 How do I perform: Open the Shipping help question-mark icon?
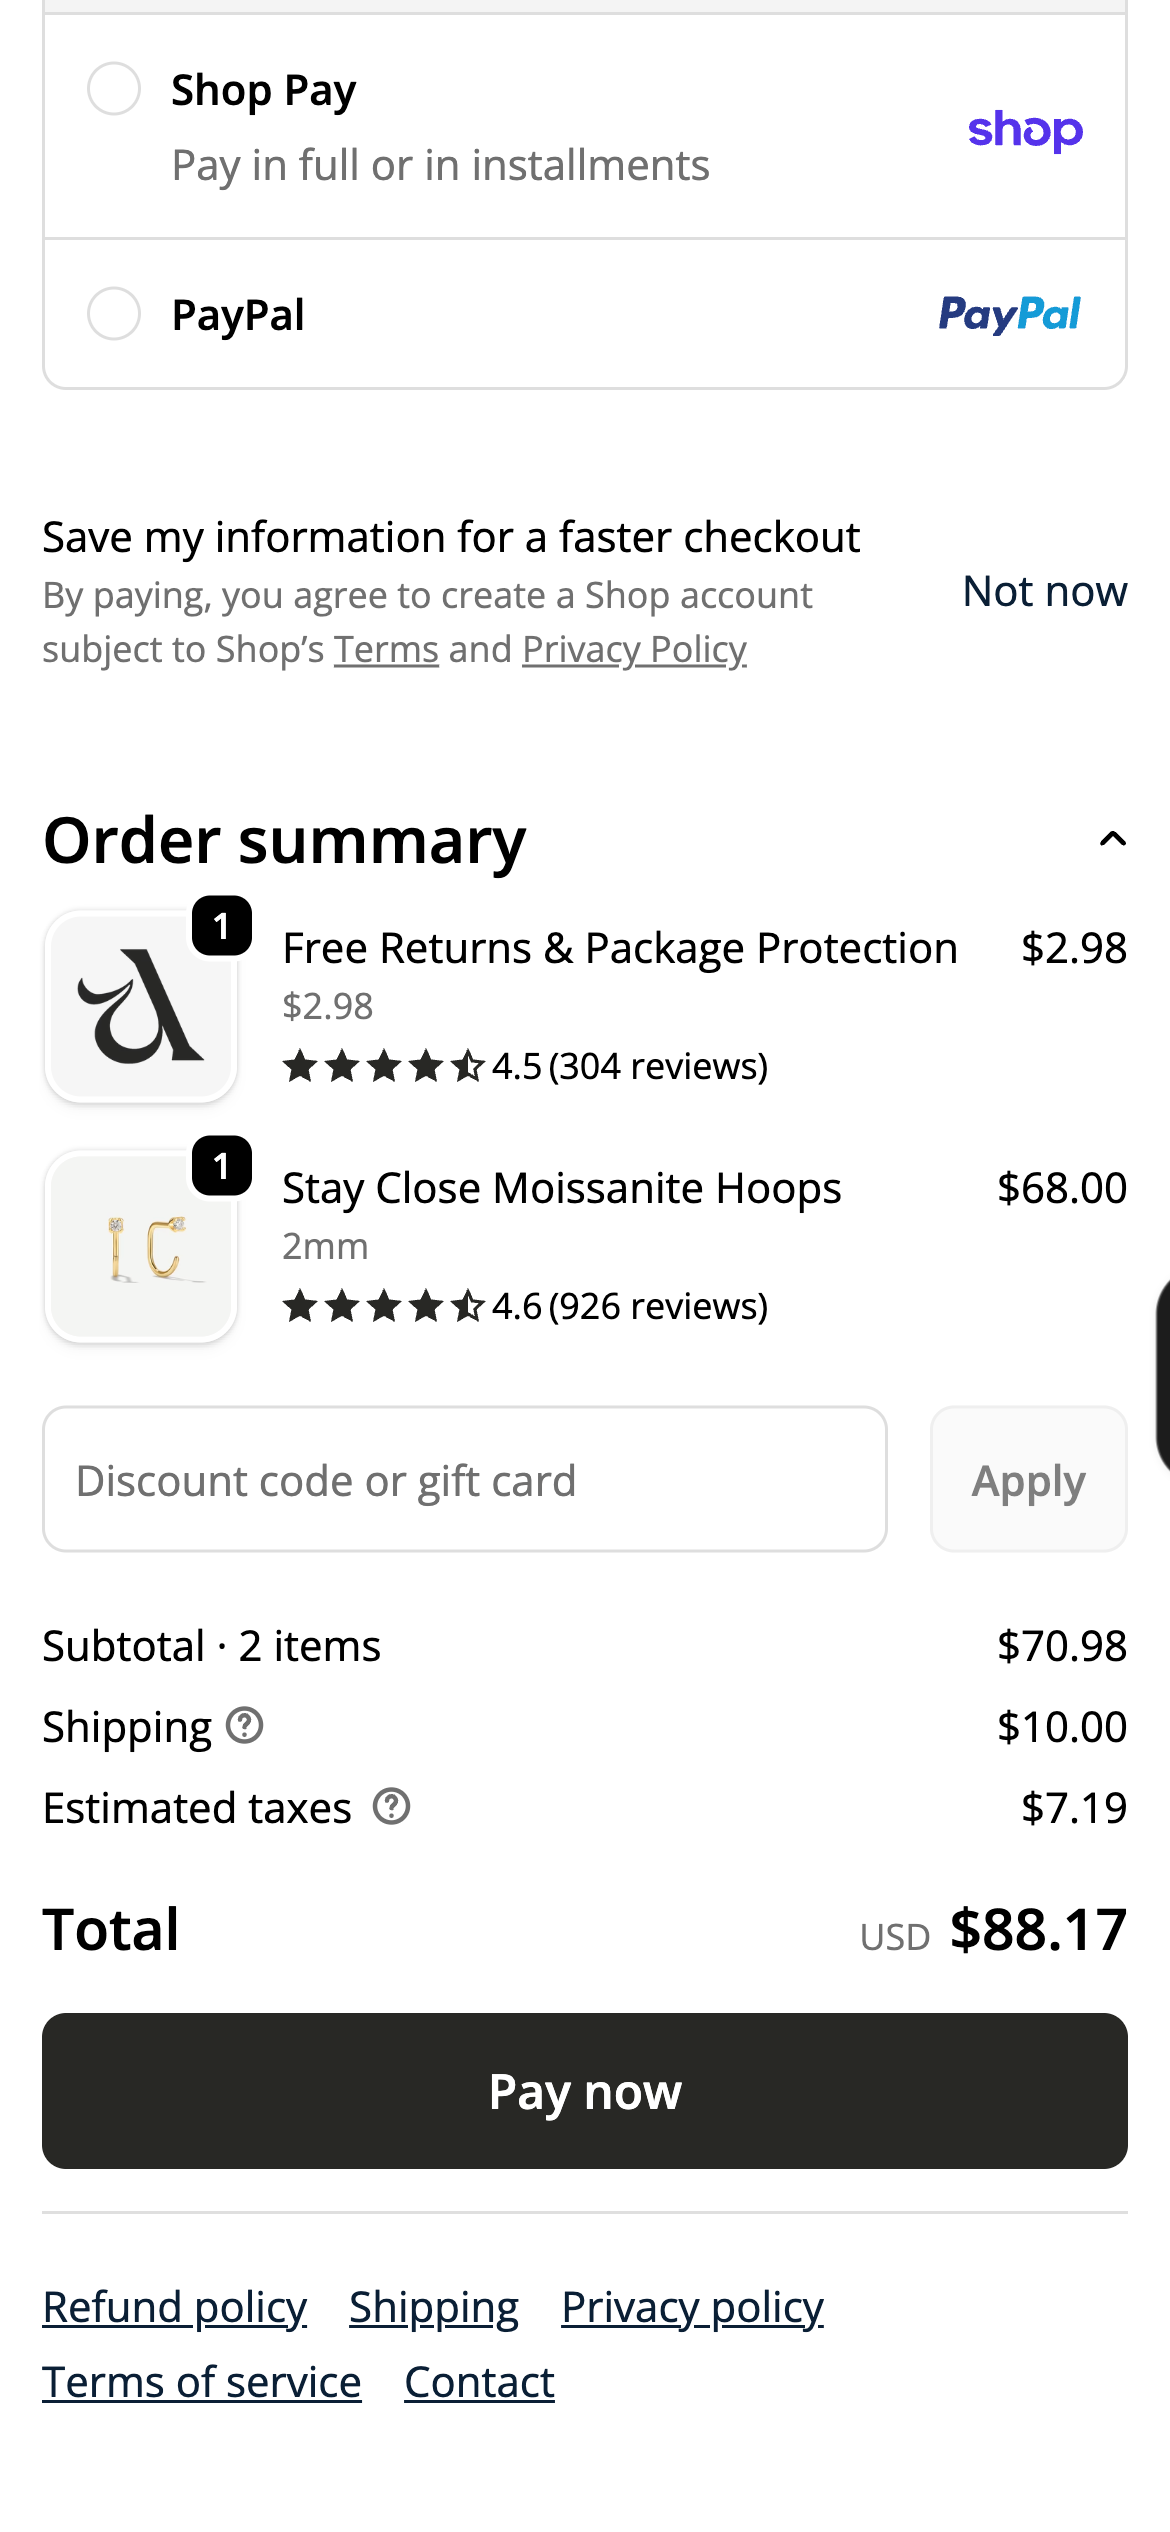[244, 1726]
